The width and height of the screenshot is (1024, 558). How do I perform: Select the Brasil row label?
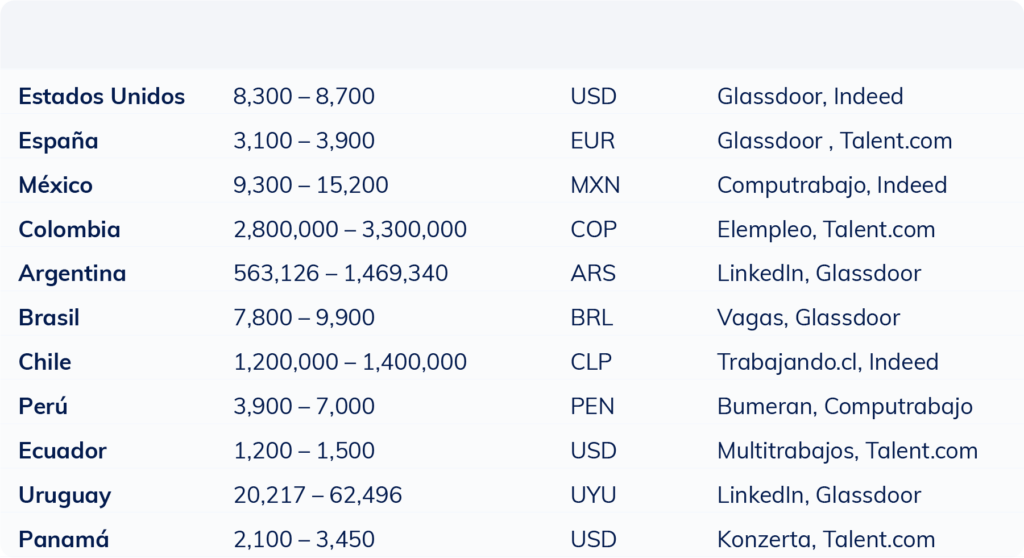click(x=49, y=318)
